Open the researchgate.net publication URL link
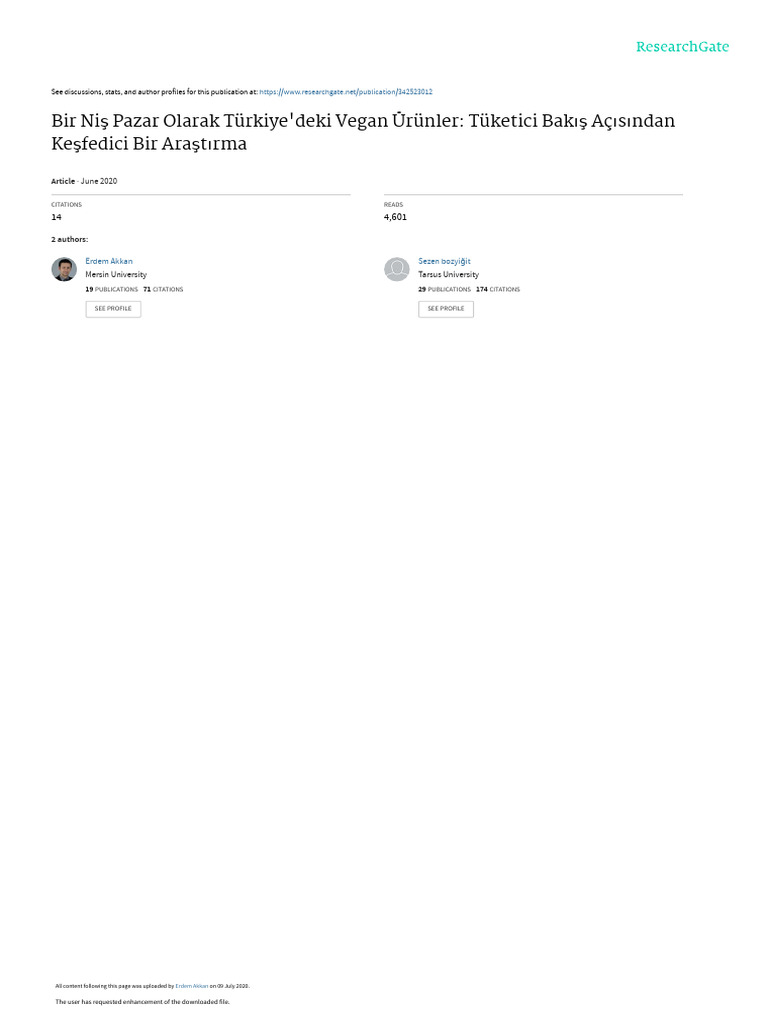 click(345, 92)
